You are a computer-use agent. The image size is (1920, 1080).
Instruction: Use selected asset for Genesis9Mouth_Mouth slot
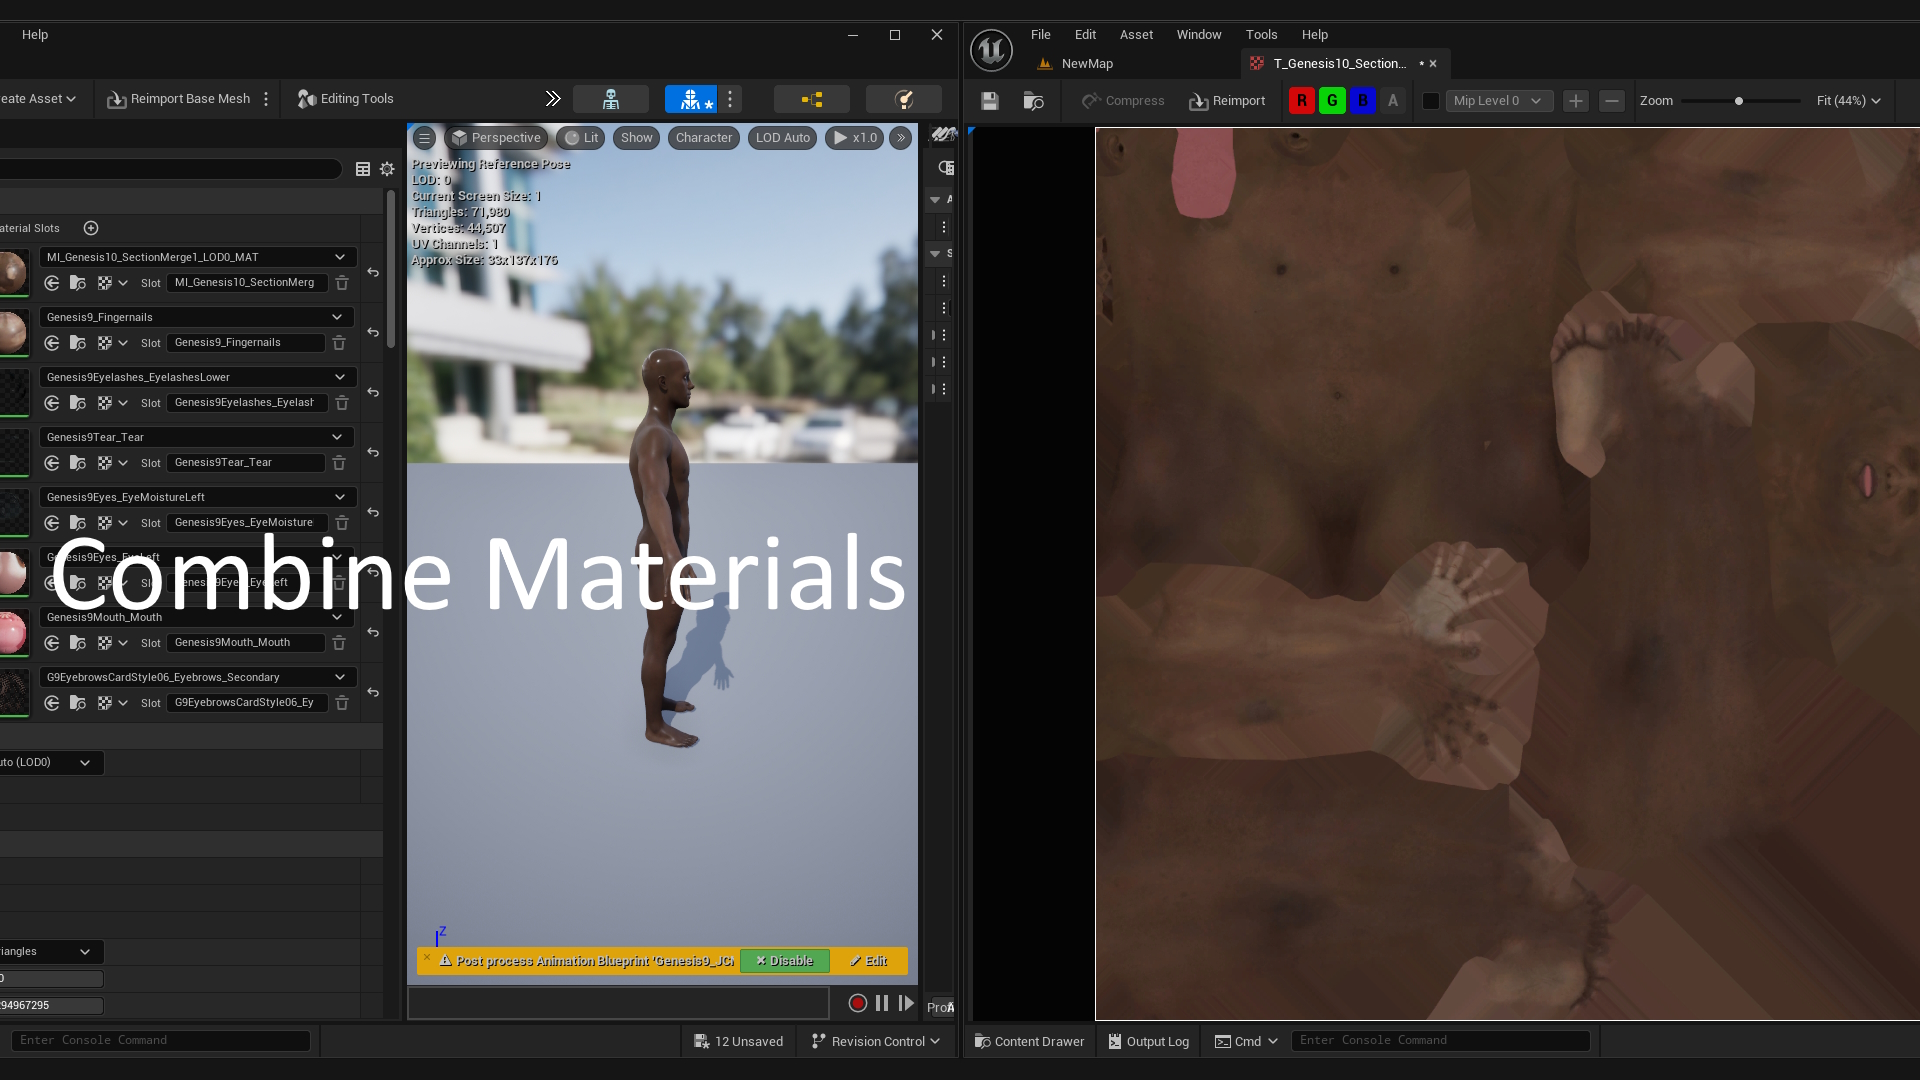(52, 643)
